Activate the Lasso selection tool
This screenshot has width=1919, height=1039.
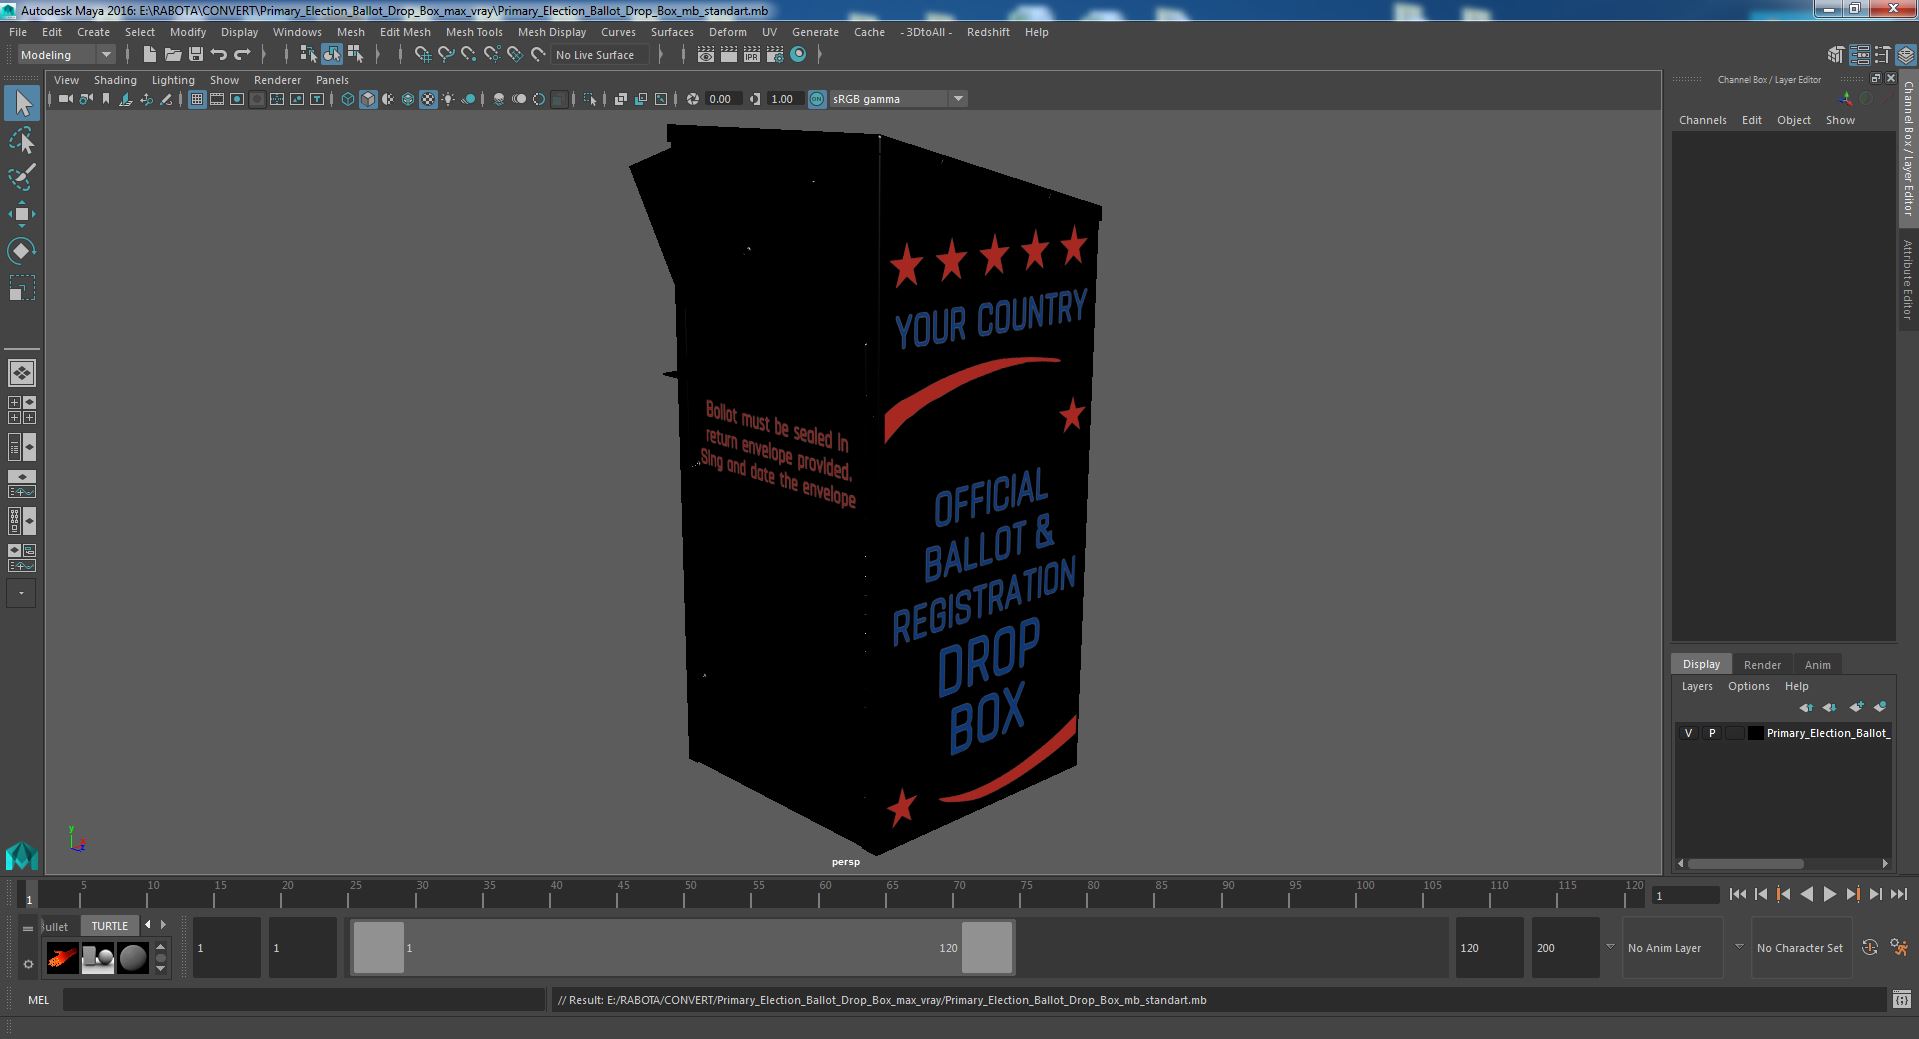(22, 141)
